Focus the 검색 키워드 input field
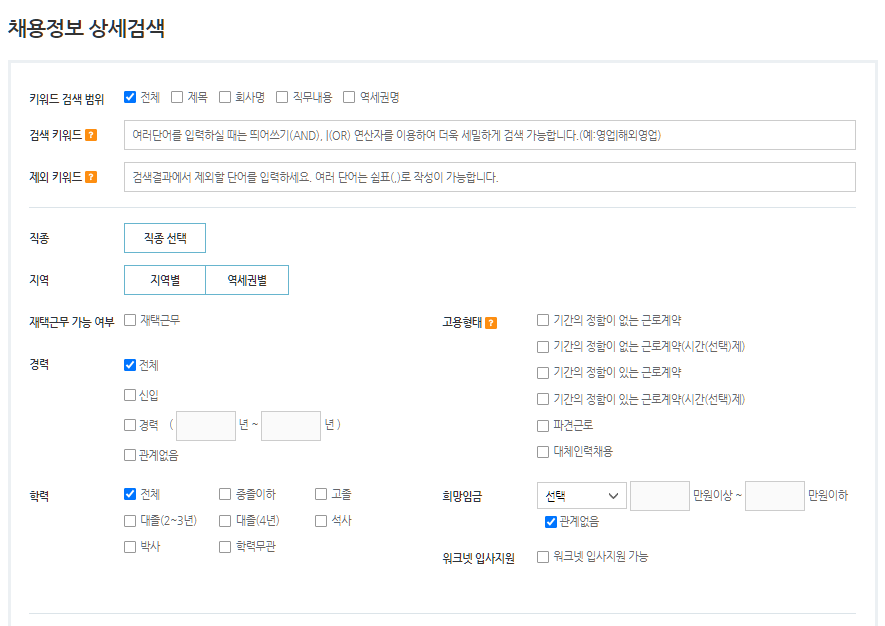The image size is (885, 626). [490, 135]
